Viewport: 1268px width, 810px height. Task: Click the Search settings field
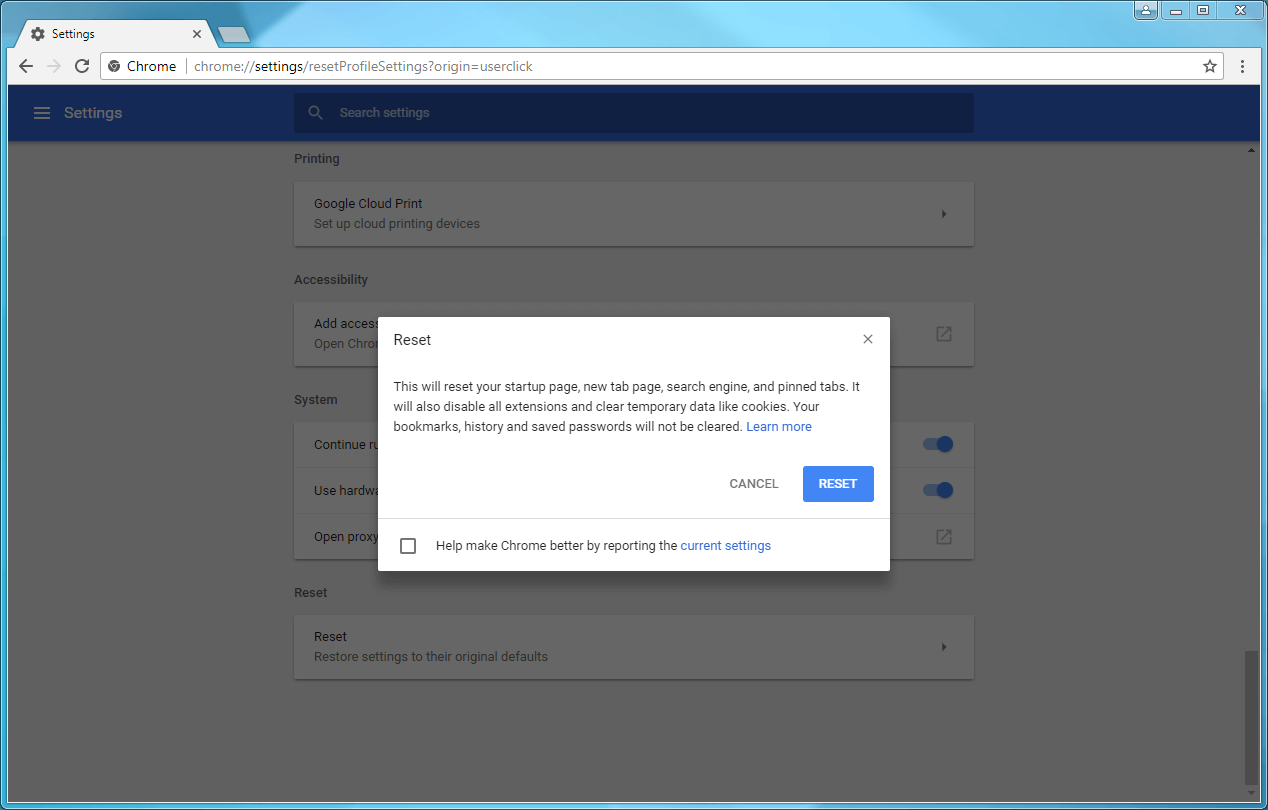pos(634,113)
